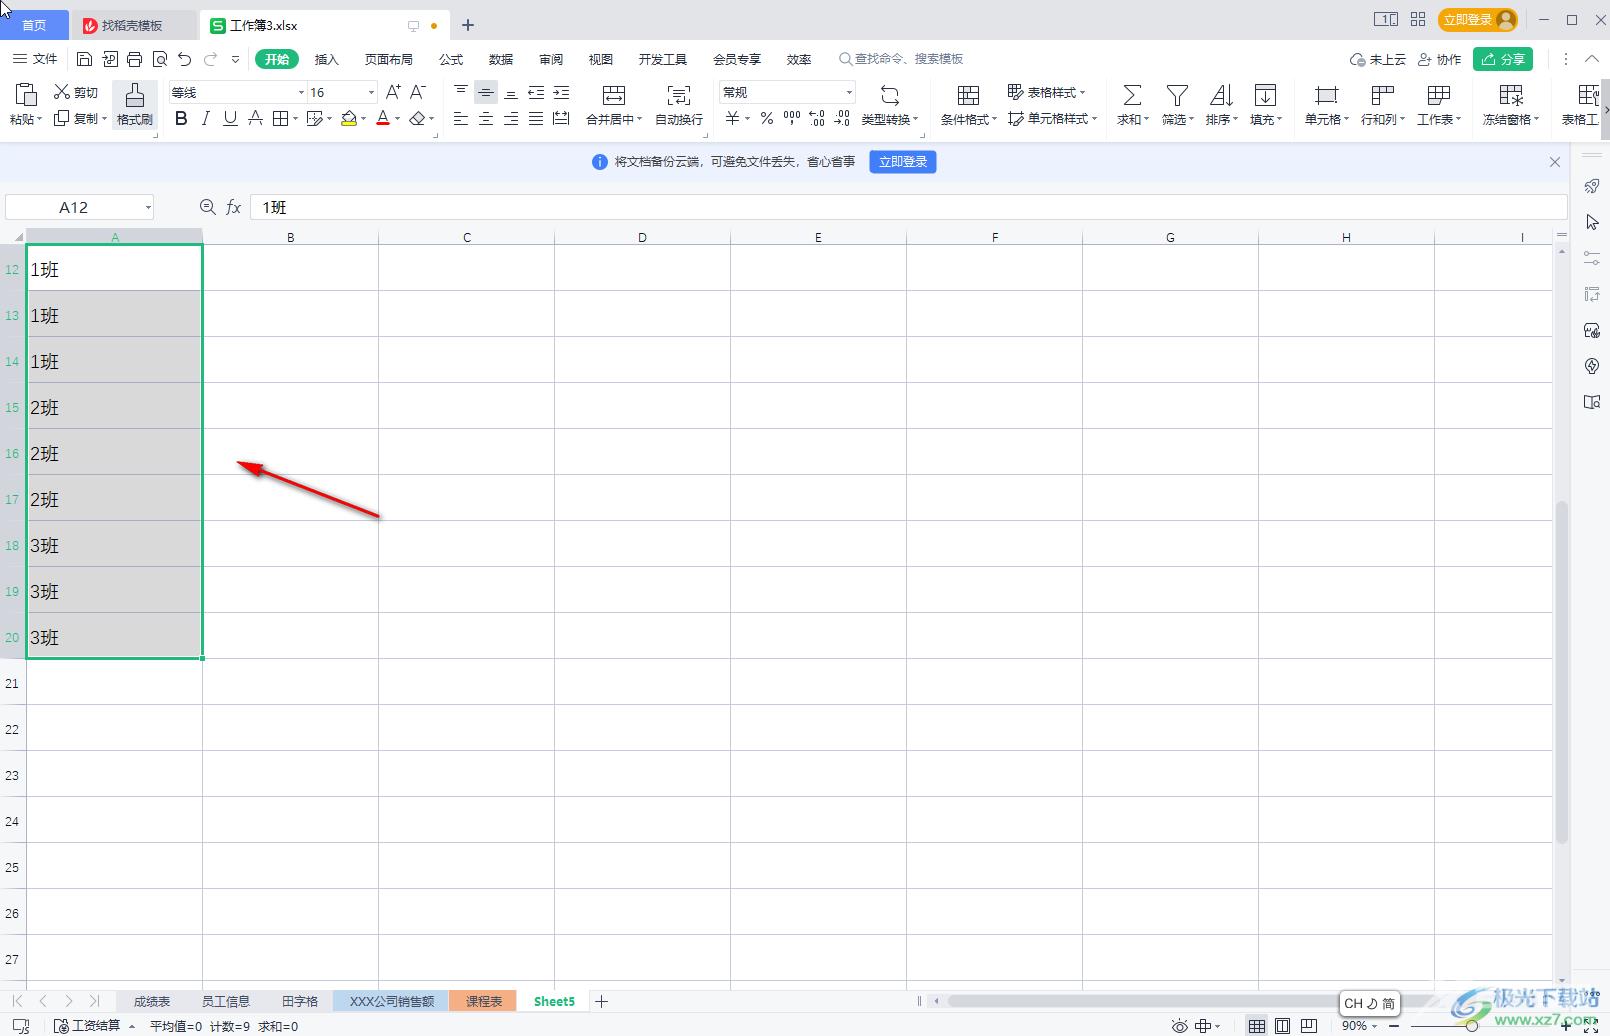
Task: Click the Type Conversion (类型转换) icon
Action: coord(889,96)
